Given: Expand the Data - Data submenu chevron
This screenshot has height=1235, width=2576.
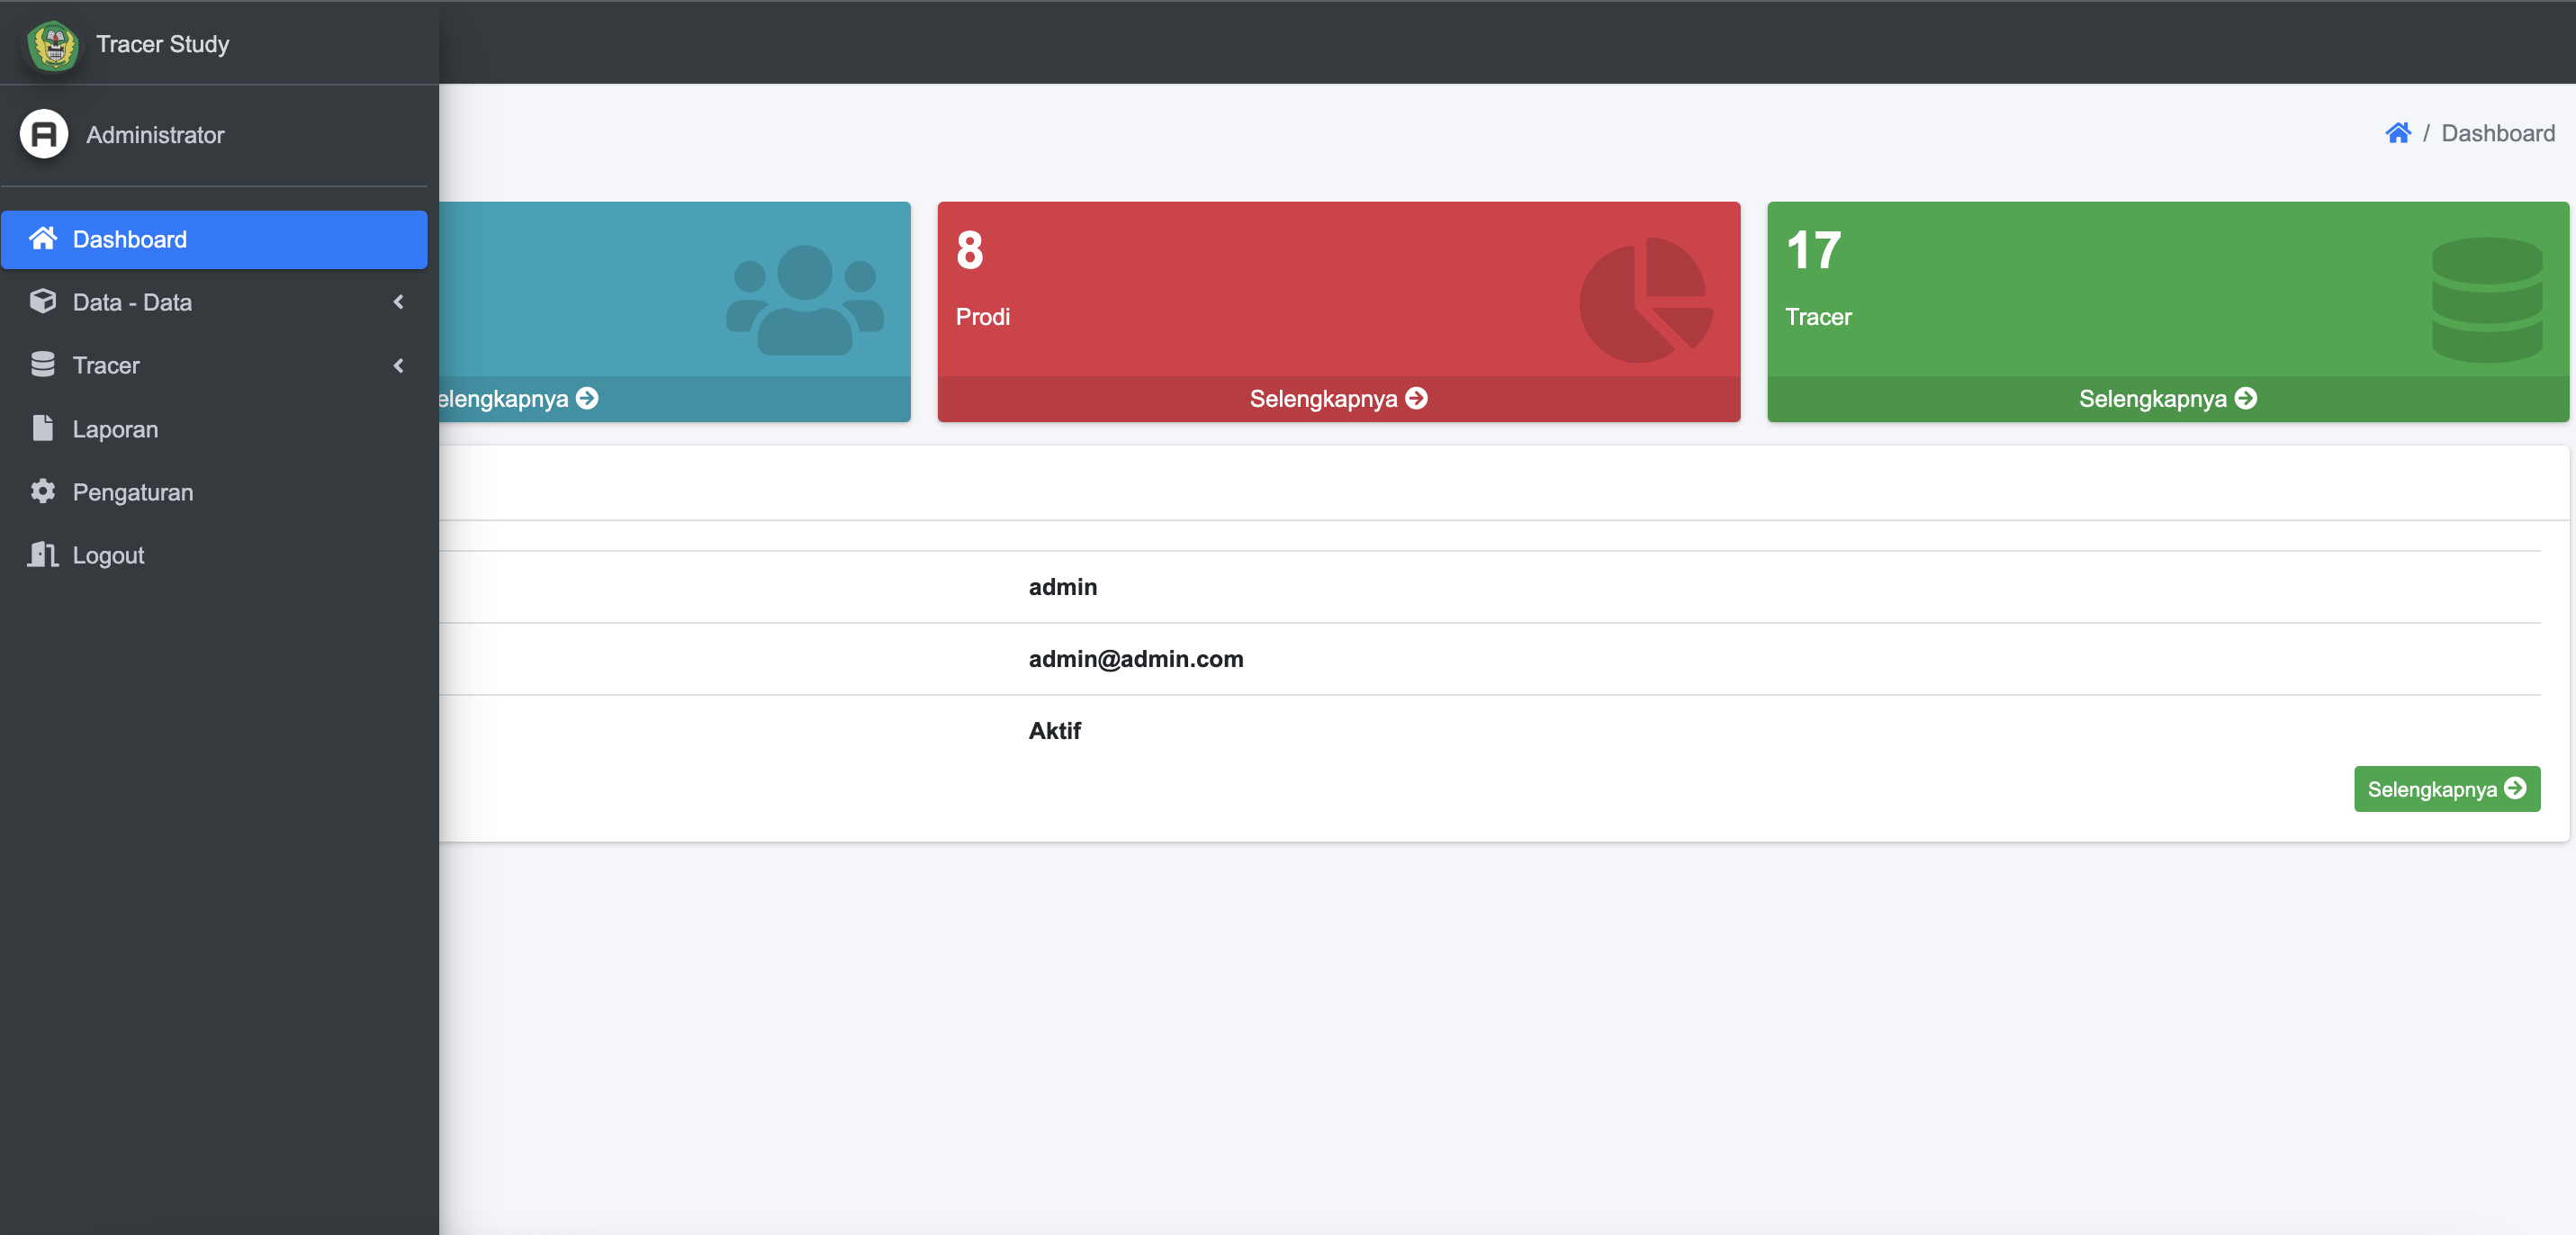Looking at the screenshot, I should (x=398, y=302).
